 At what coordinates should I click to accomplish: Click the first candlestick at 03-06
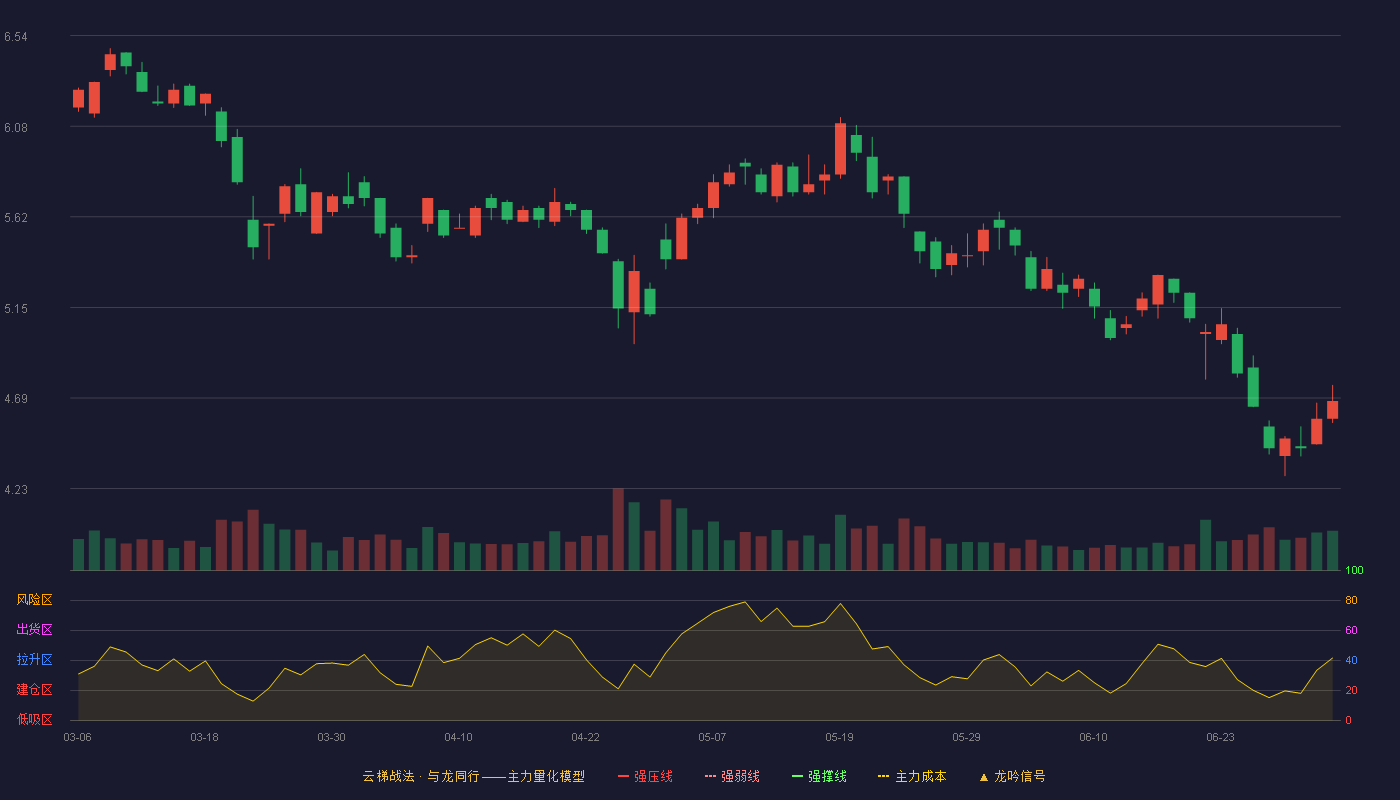[78, 98]
